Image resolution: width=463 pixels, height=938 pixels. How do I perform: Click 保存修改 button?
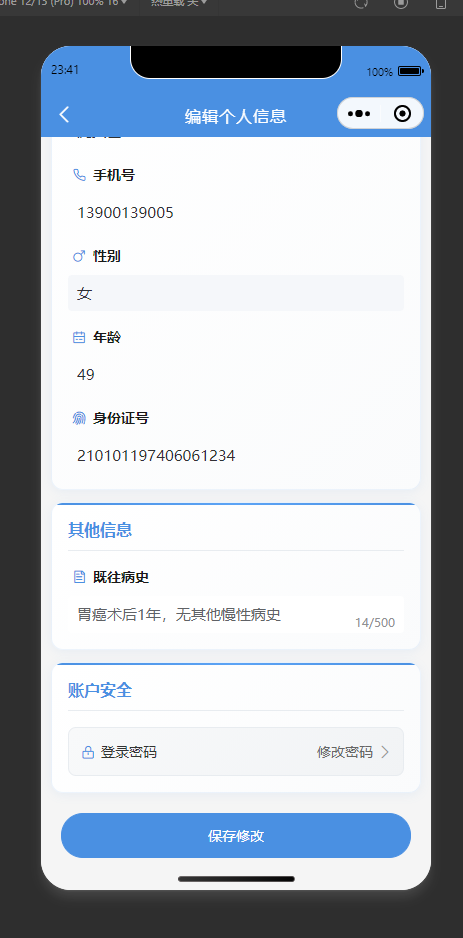coord(236,835)
